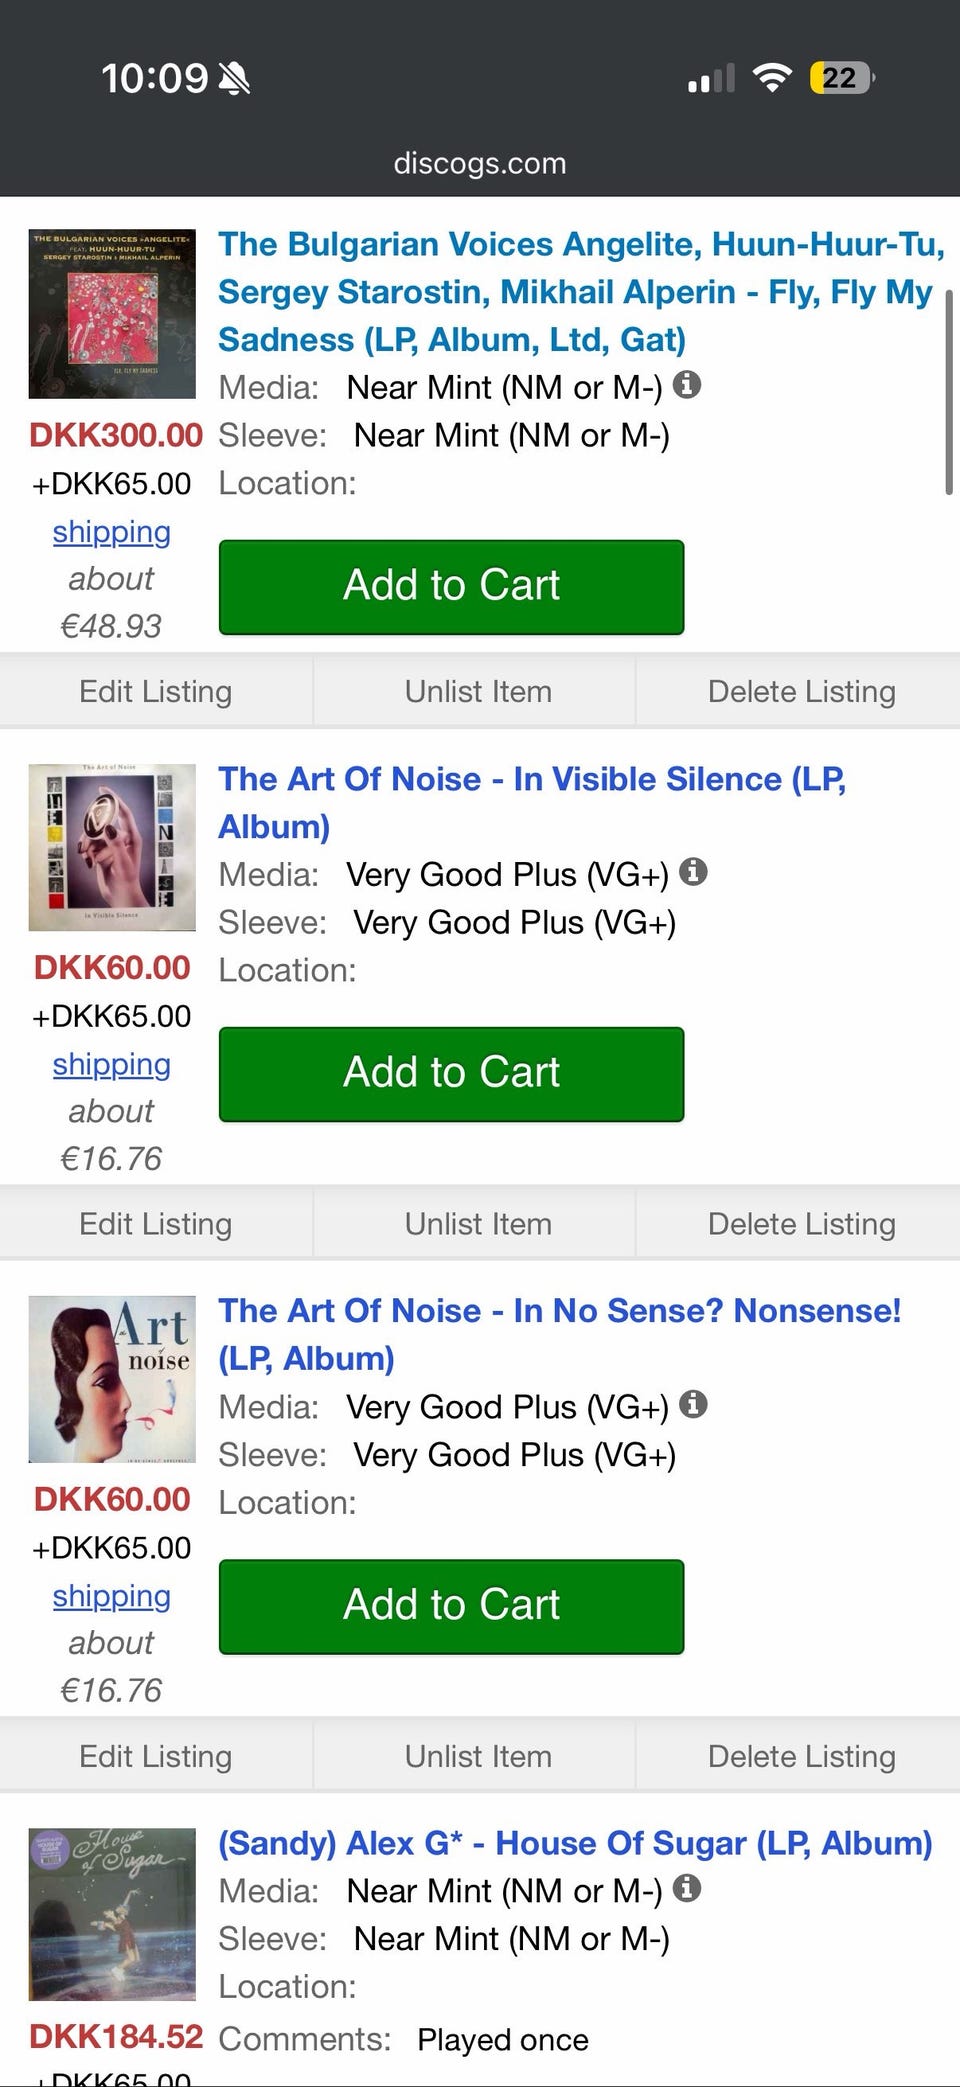Open House Of Sugar cover thumbnail

pyautogui.click(x=112, y=1914)
